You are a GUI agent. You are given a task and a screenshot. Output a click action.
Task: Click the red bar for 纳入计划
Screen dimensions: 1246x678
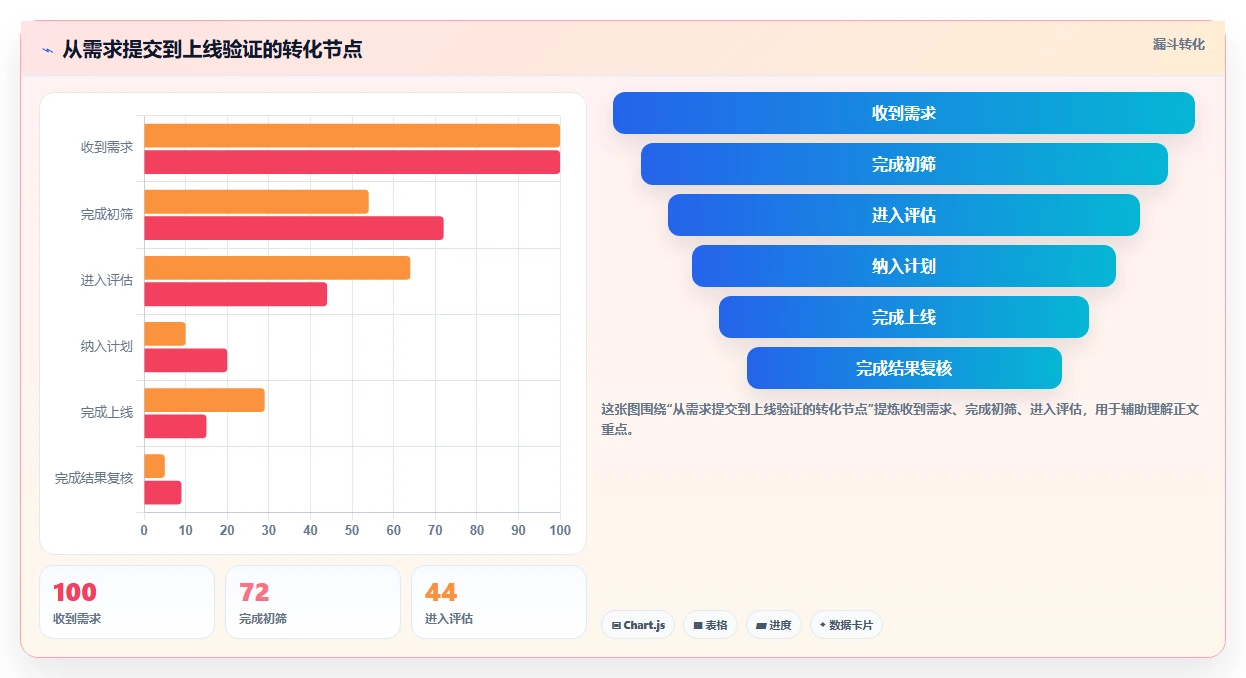(x=186, y=360)
